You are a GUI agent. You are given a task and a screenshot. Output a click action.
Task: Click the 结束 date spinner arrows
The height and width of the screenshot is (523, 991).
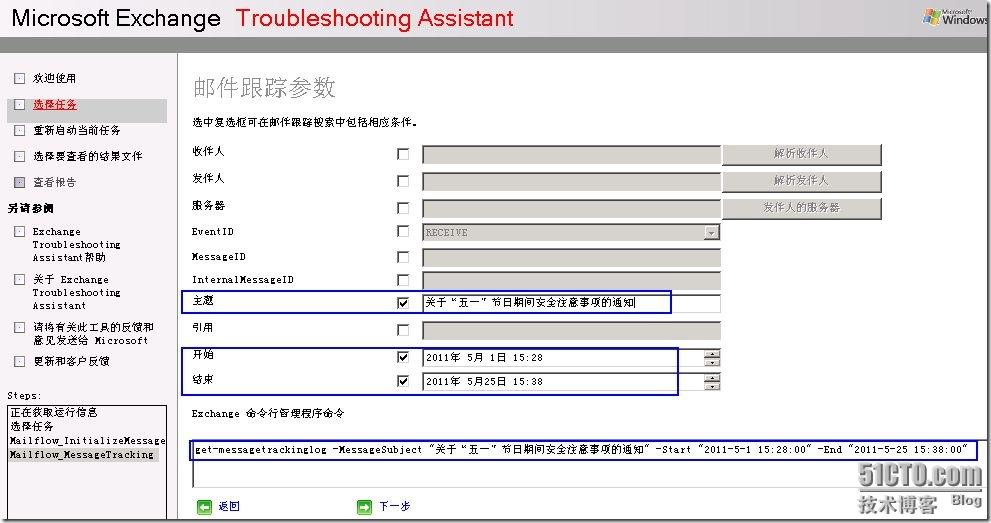pyautogui.click(x=711, y=381)
